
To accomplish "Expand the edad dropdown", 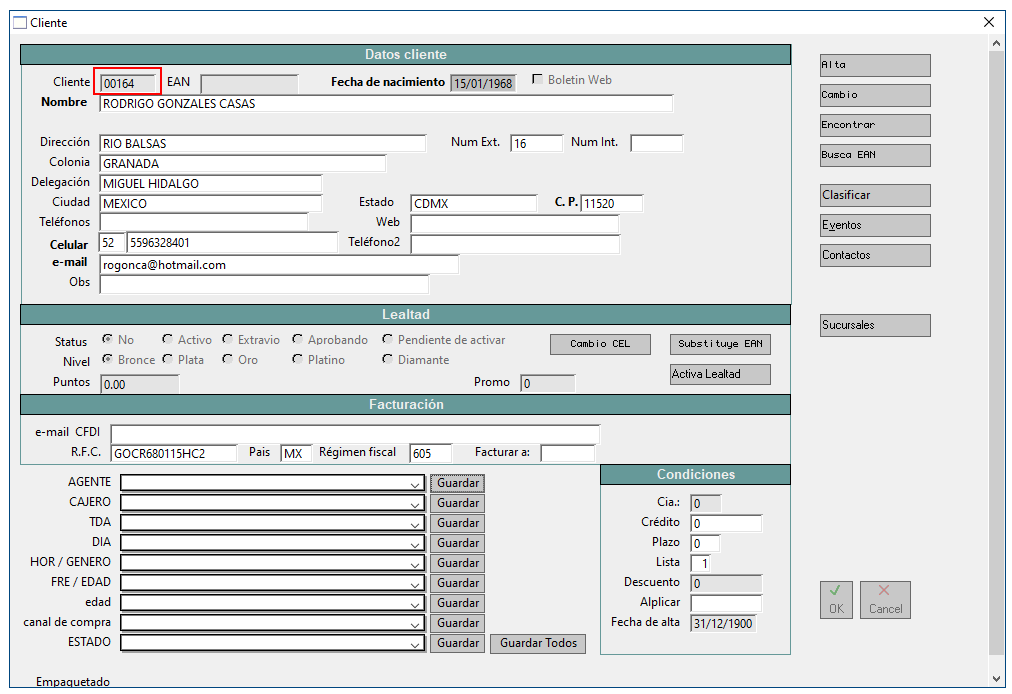I will [415, 604].
